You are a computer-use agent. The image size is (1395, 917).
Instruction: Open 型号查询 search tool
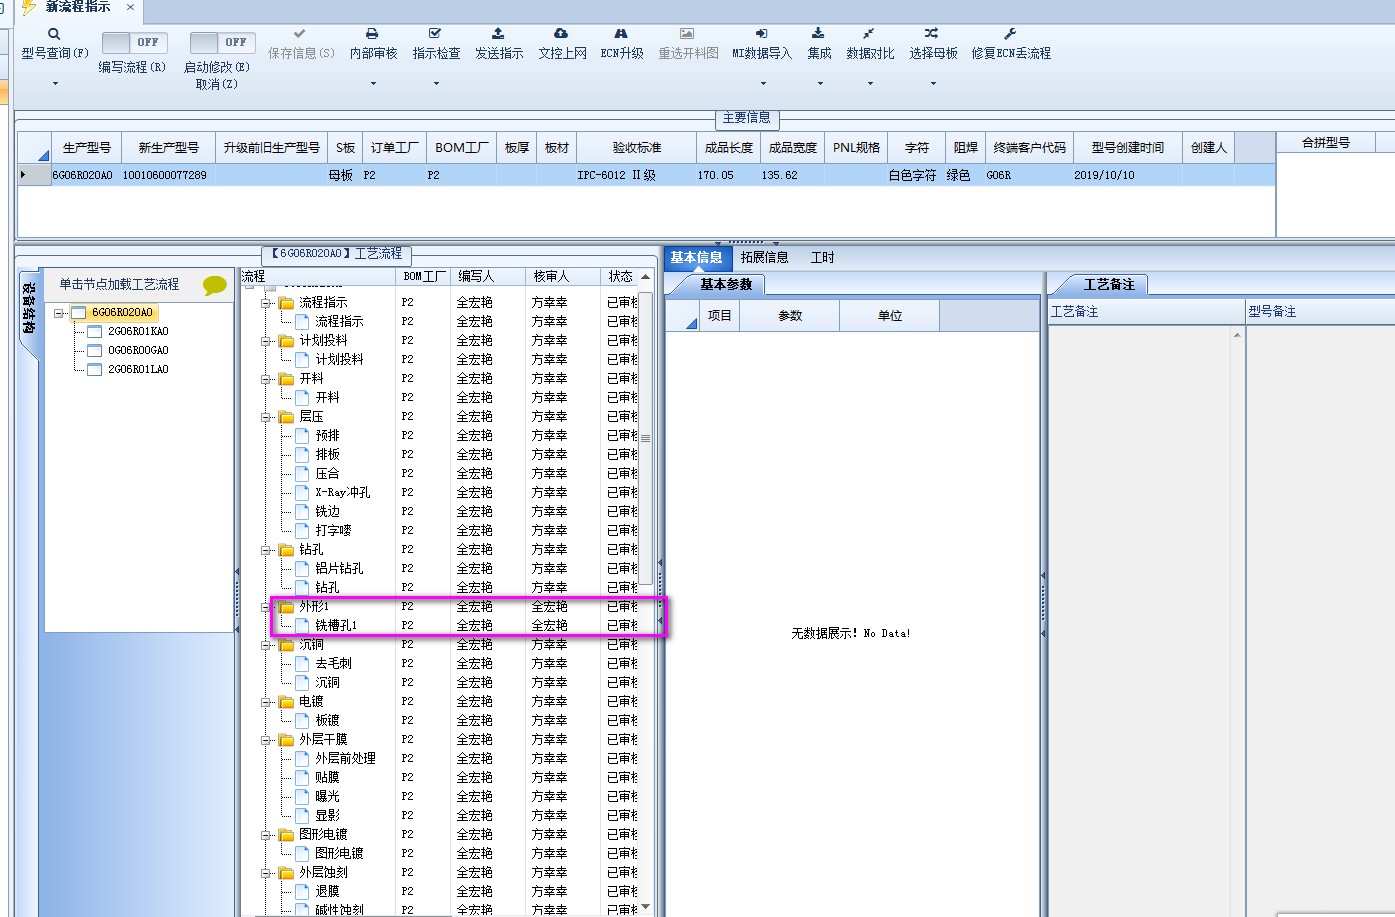(x=54, y=34)
